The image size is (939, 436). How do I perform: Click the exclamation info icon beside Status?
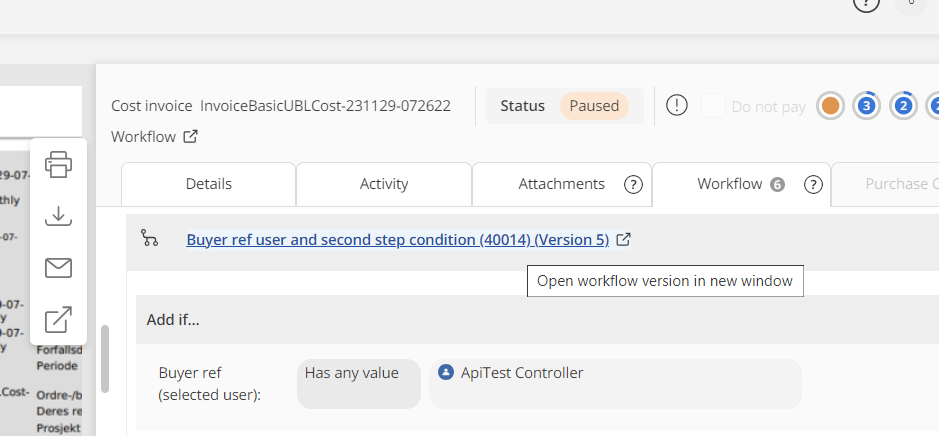[x=677, y=105]
